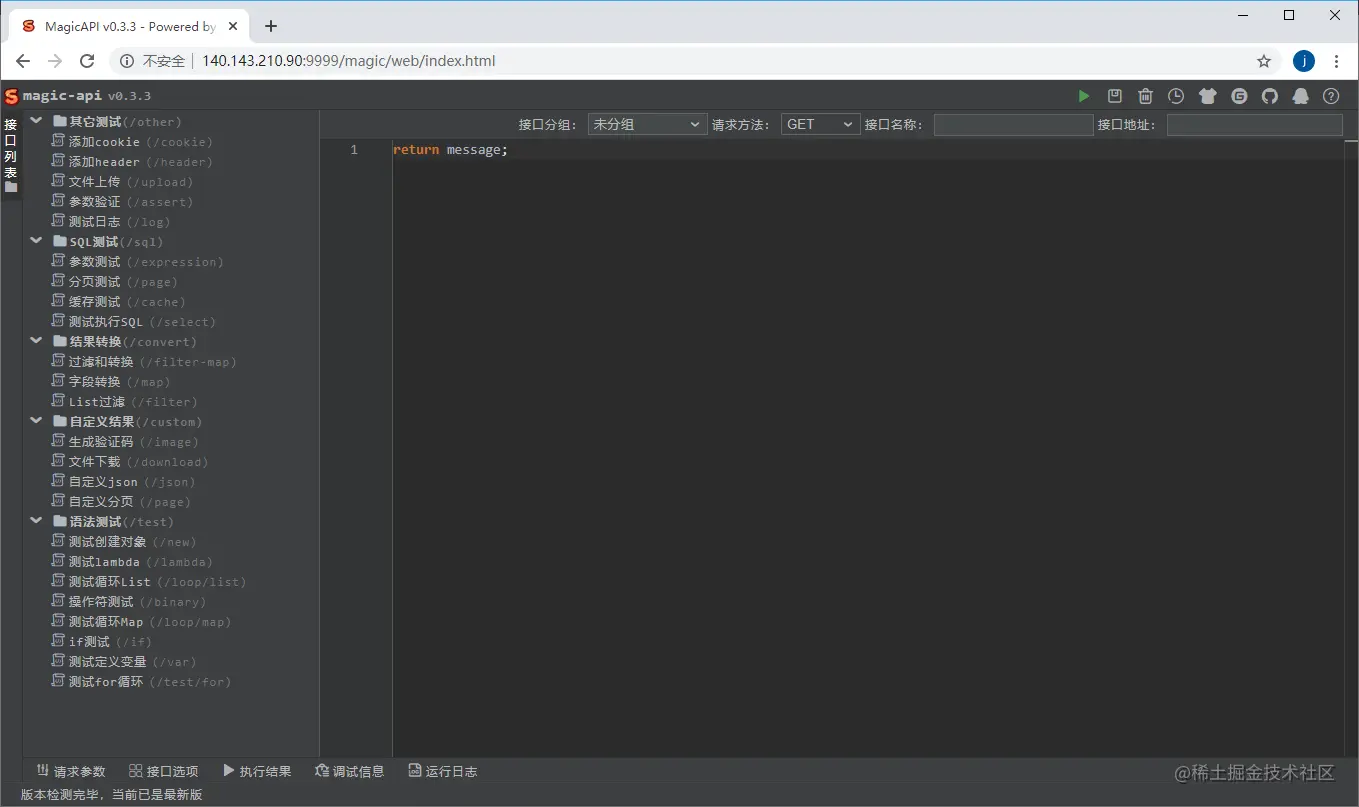
Task: Toggle the 接口列表 side panel tab
Action: tap(11, 155)
